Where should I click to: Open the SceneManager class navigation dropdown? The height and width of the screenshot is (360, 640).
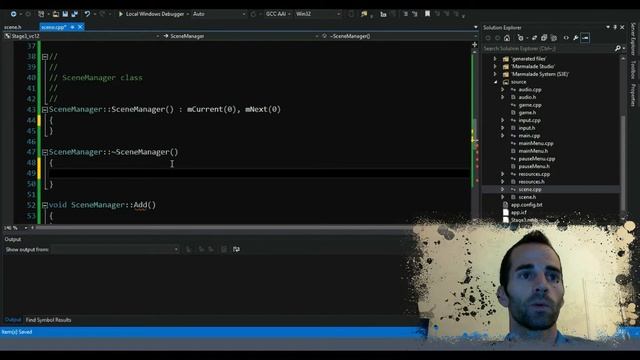[x=240, y=36]
